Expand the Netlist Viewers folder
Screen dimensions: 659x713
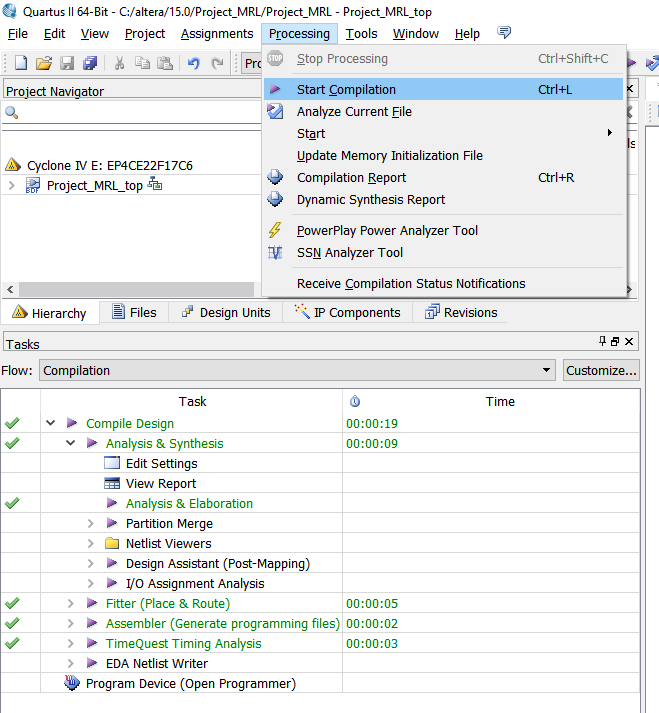pyautogui.click(x=91, y=543)
